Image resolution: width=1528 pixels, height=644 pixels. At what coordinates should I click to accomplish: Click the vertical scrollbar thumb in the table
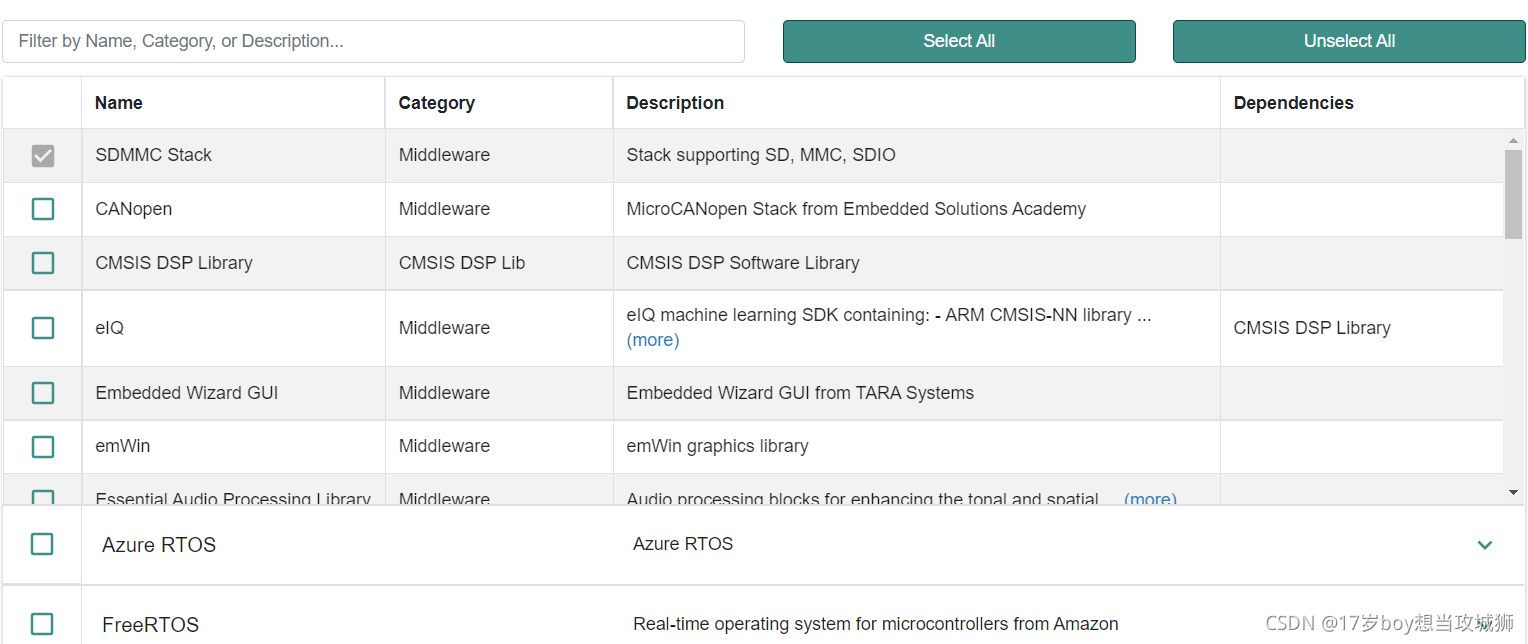(1513, 194)
